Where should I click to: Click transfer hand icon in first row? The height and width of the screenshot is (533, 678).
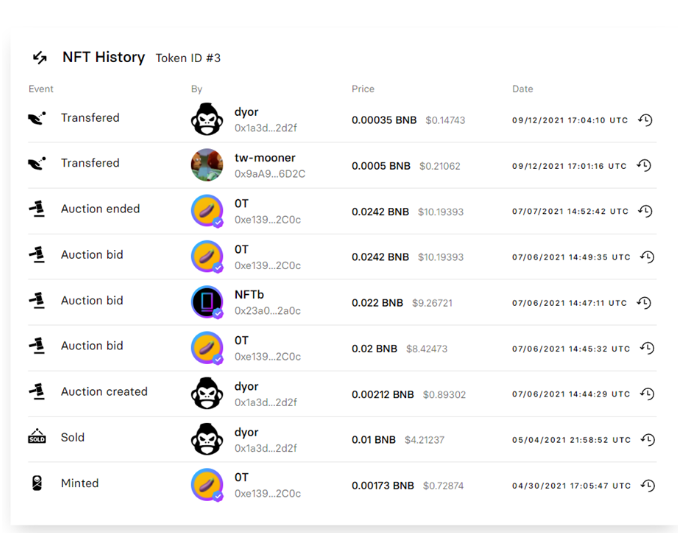click(36, 118)
